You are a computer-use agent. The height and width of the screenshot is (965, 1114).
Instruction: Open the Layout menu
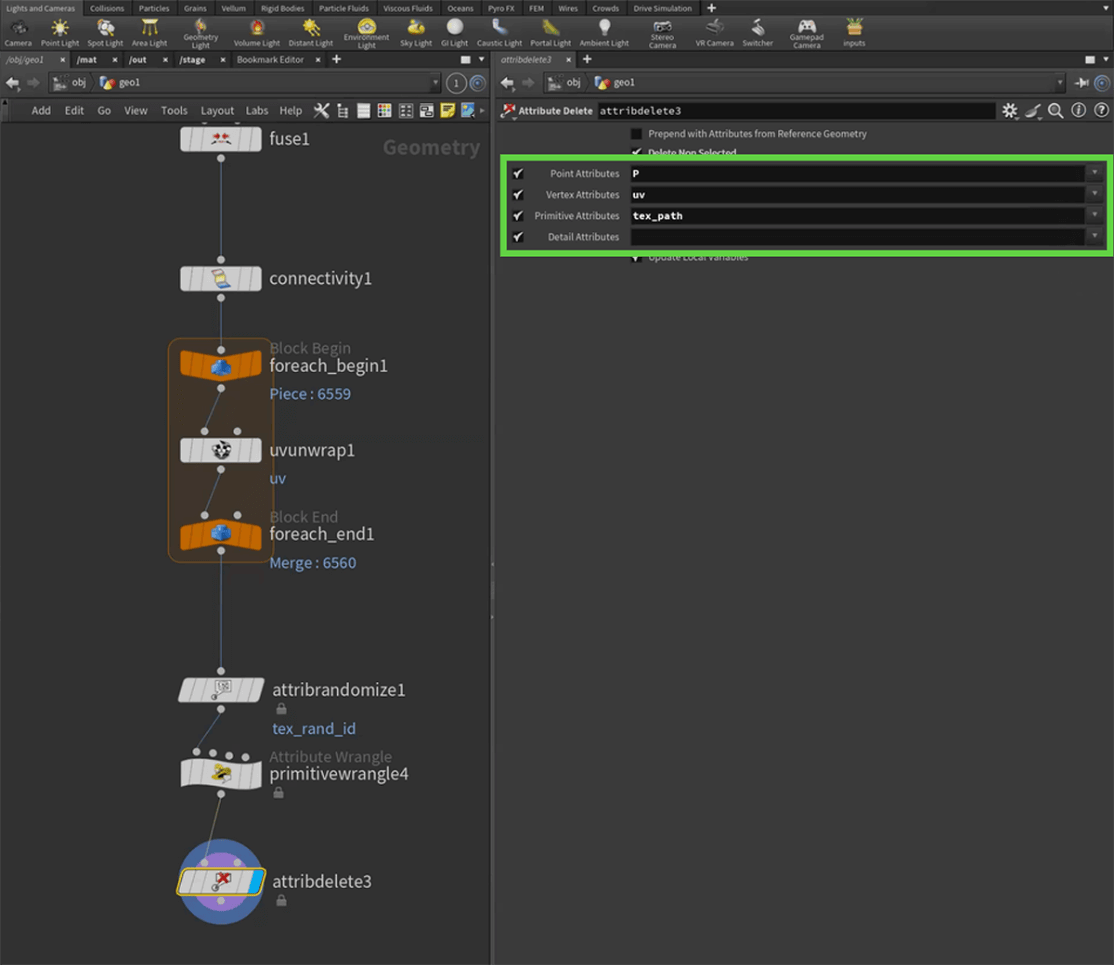217,111
